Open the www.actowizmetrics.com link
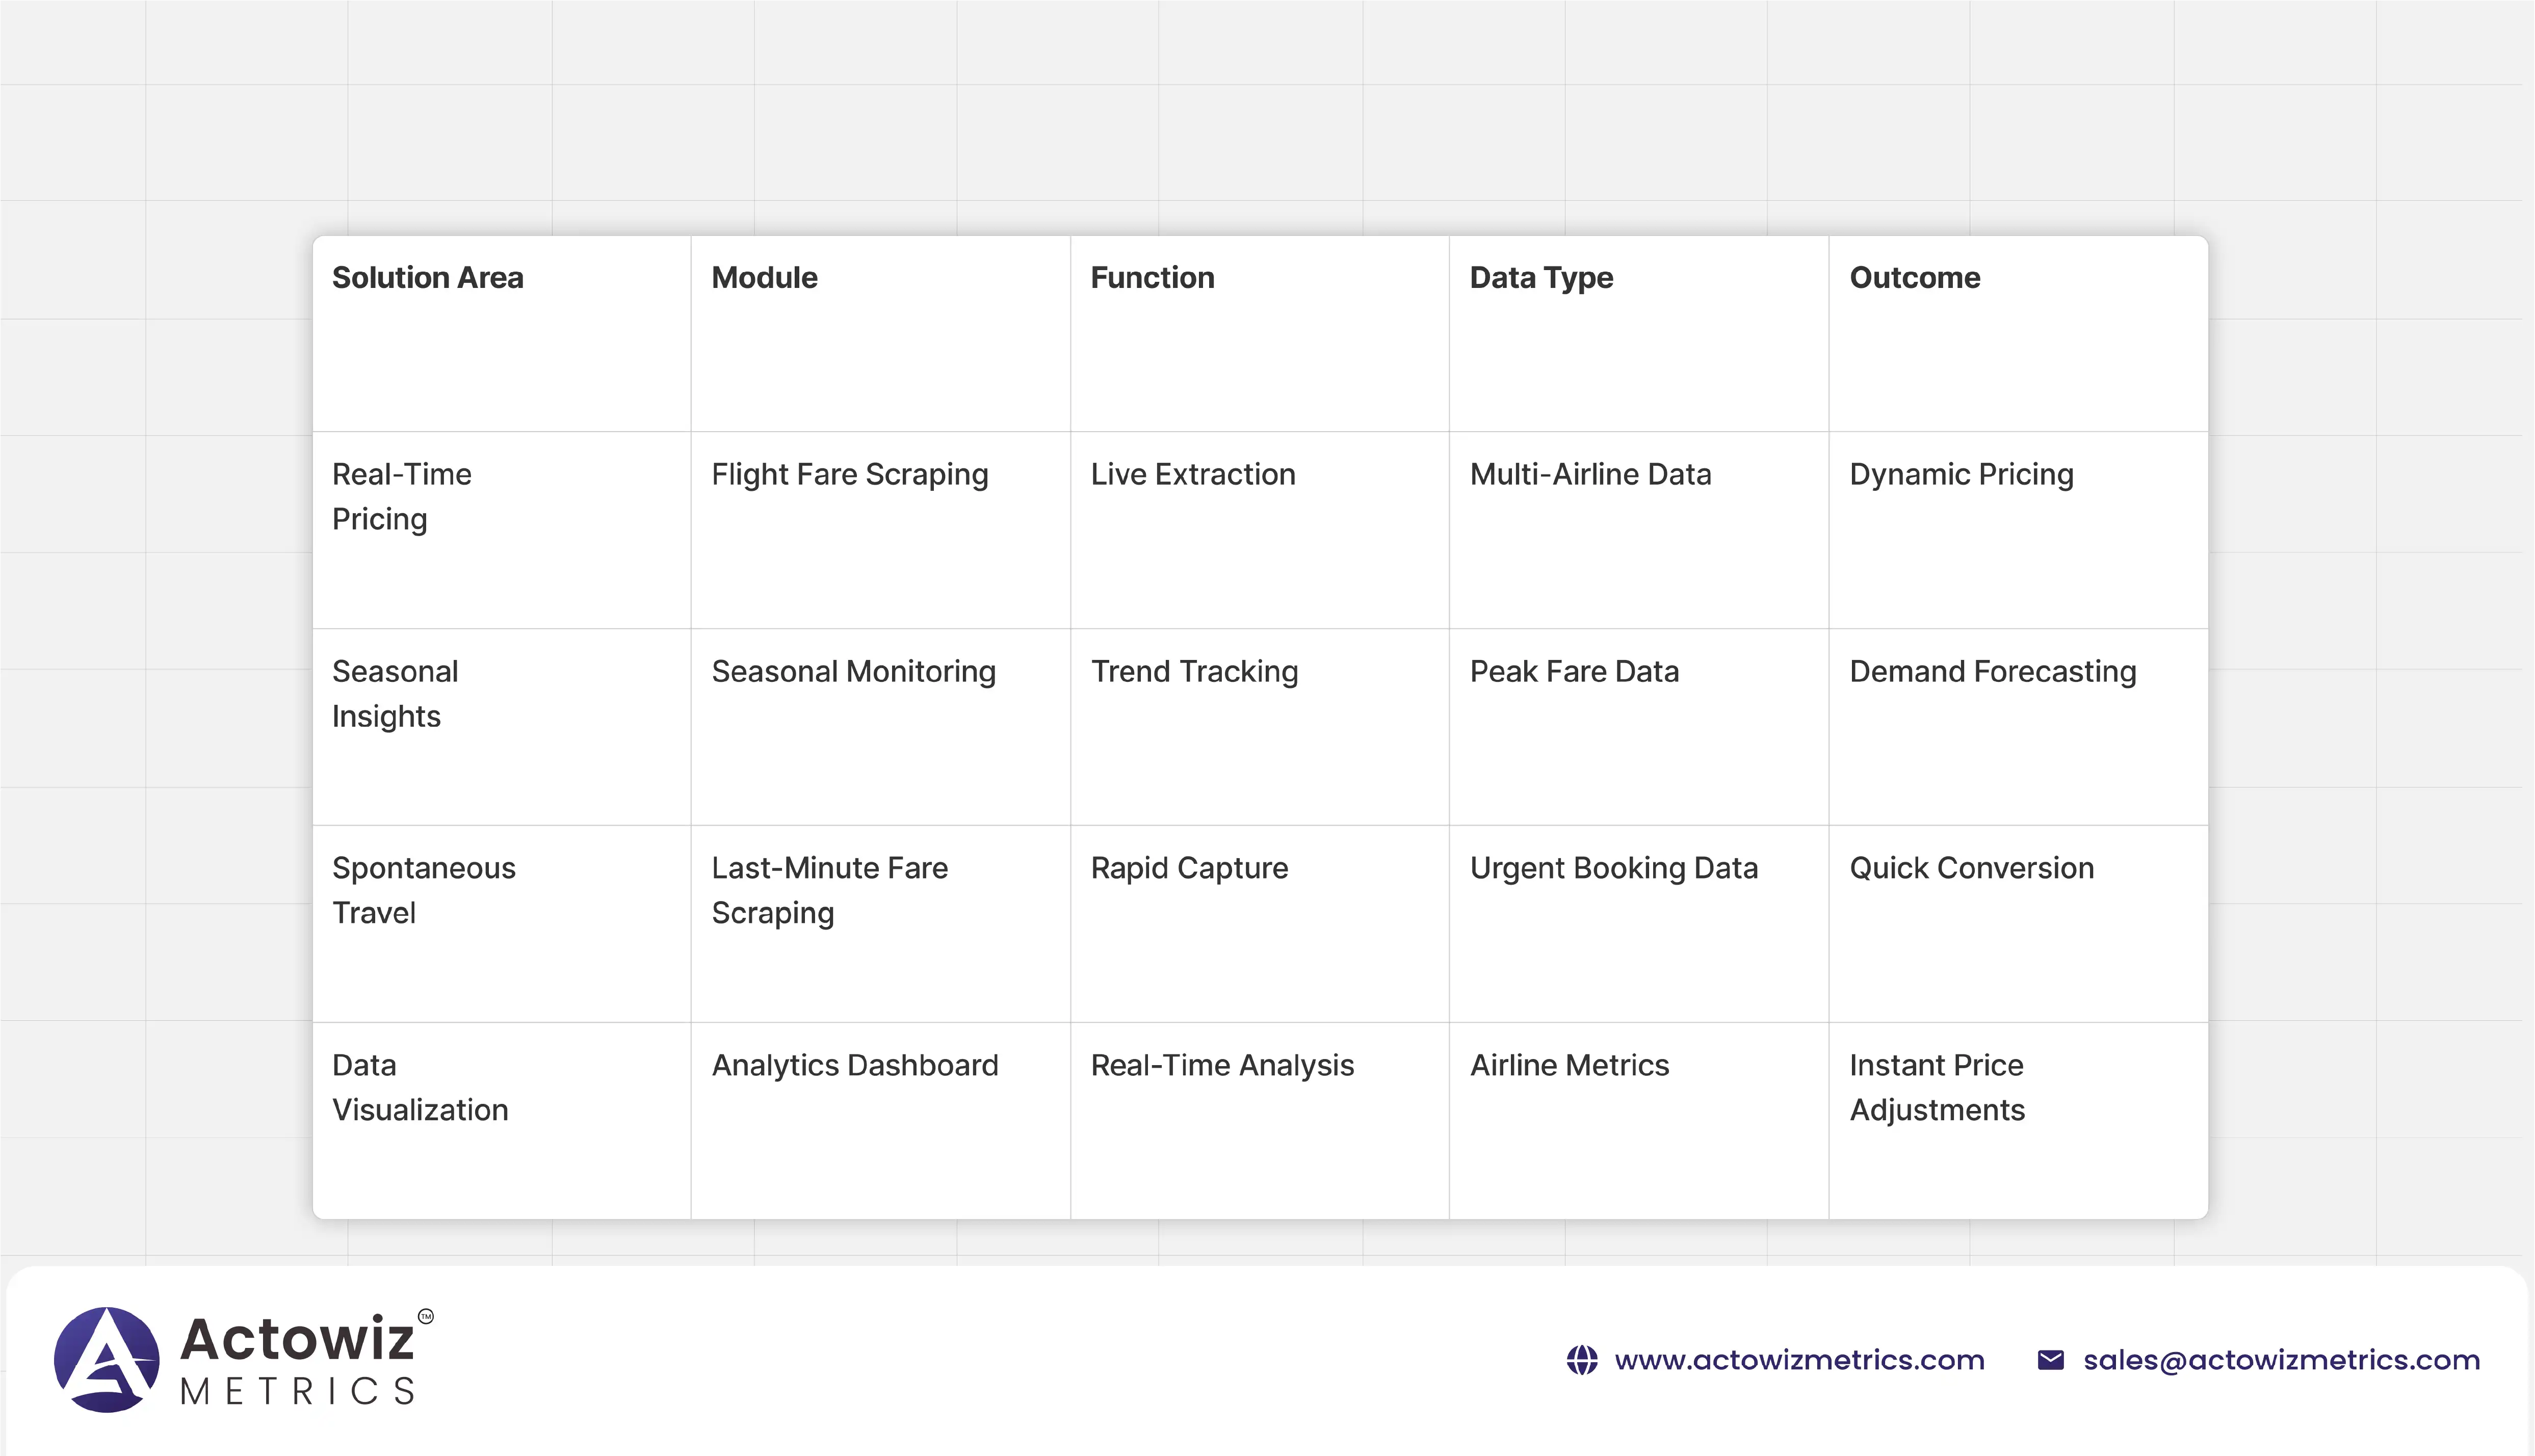Viewport: 2535px width, 1456px height. 1798,1360
